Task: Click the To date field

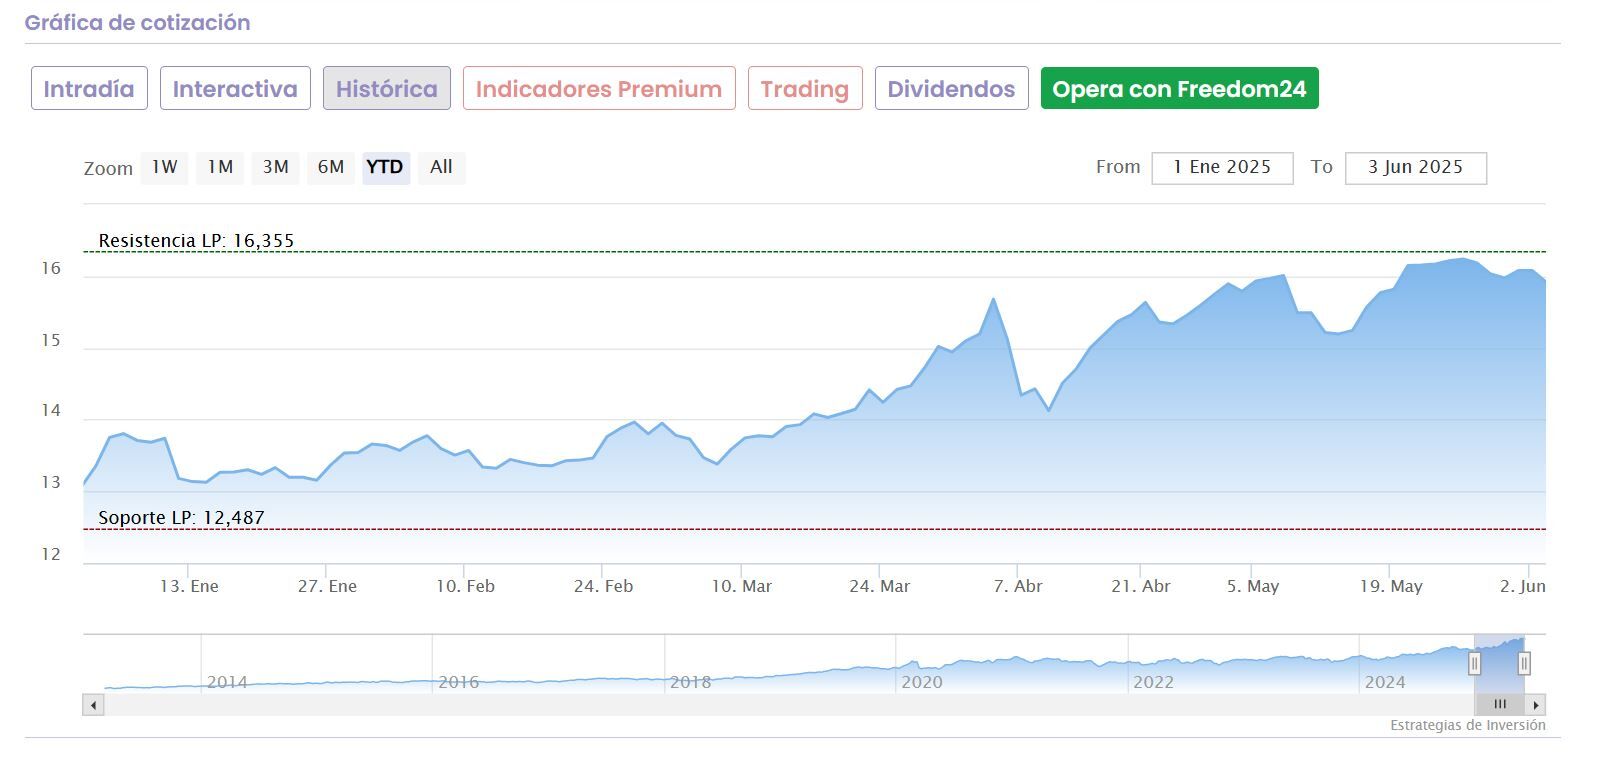Action: point(1415,168)
